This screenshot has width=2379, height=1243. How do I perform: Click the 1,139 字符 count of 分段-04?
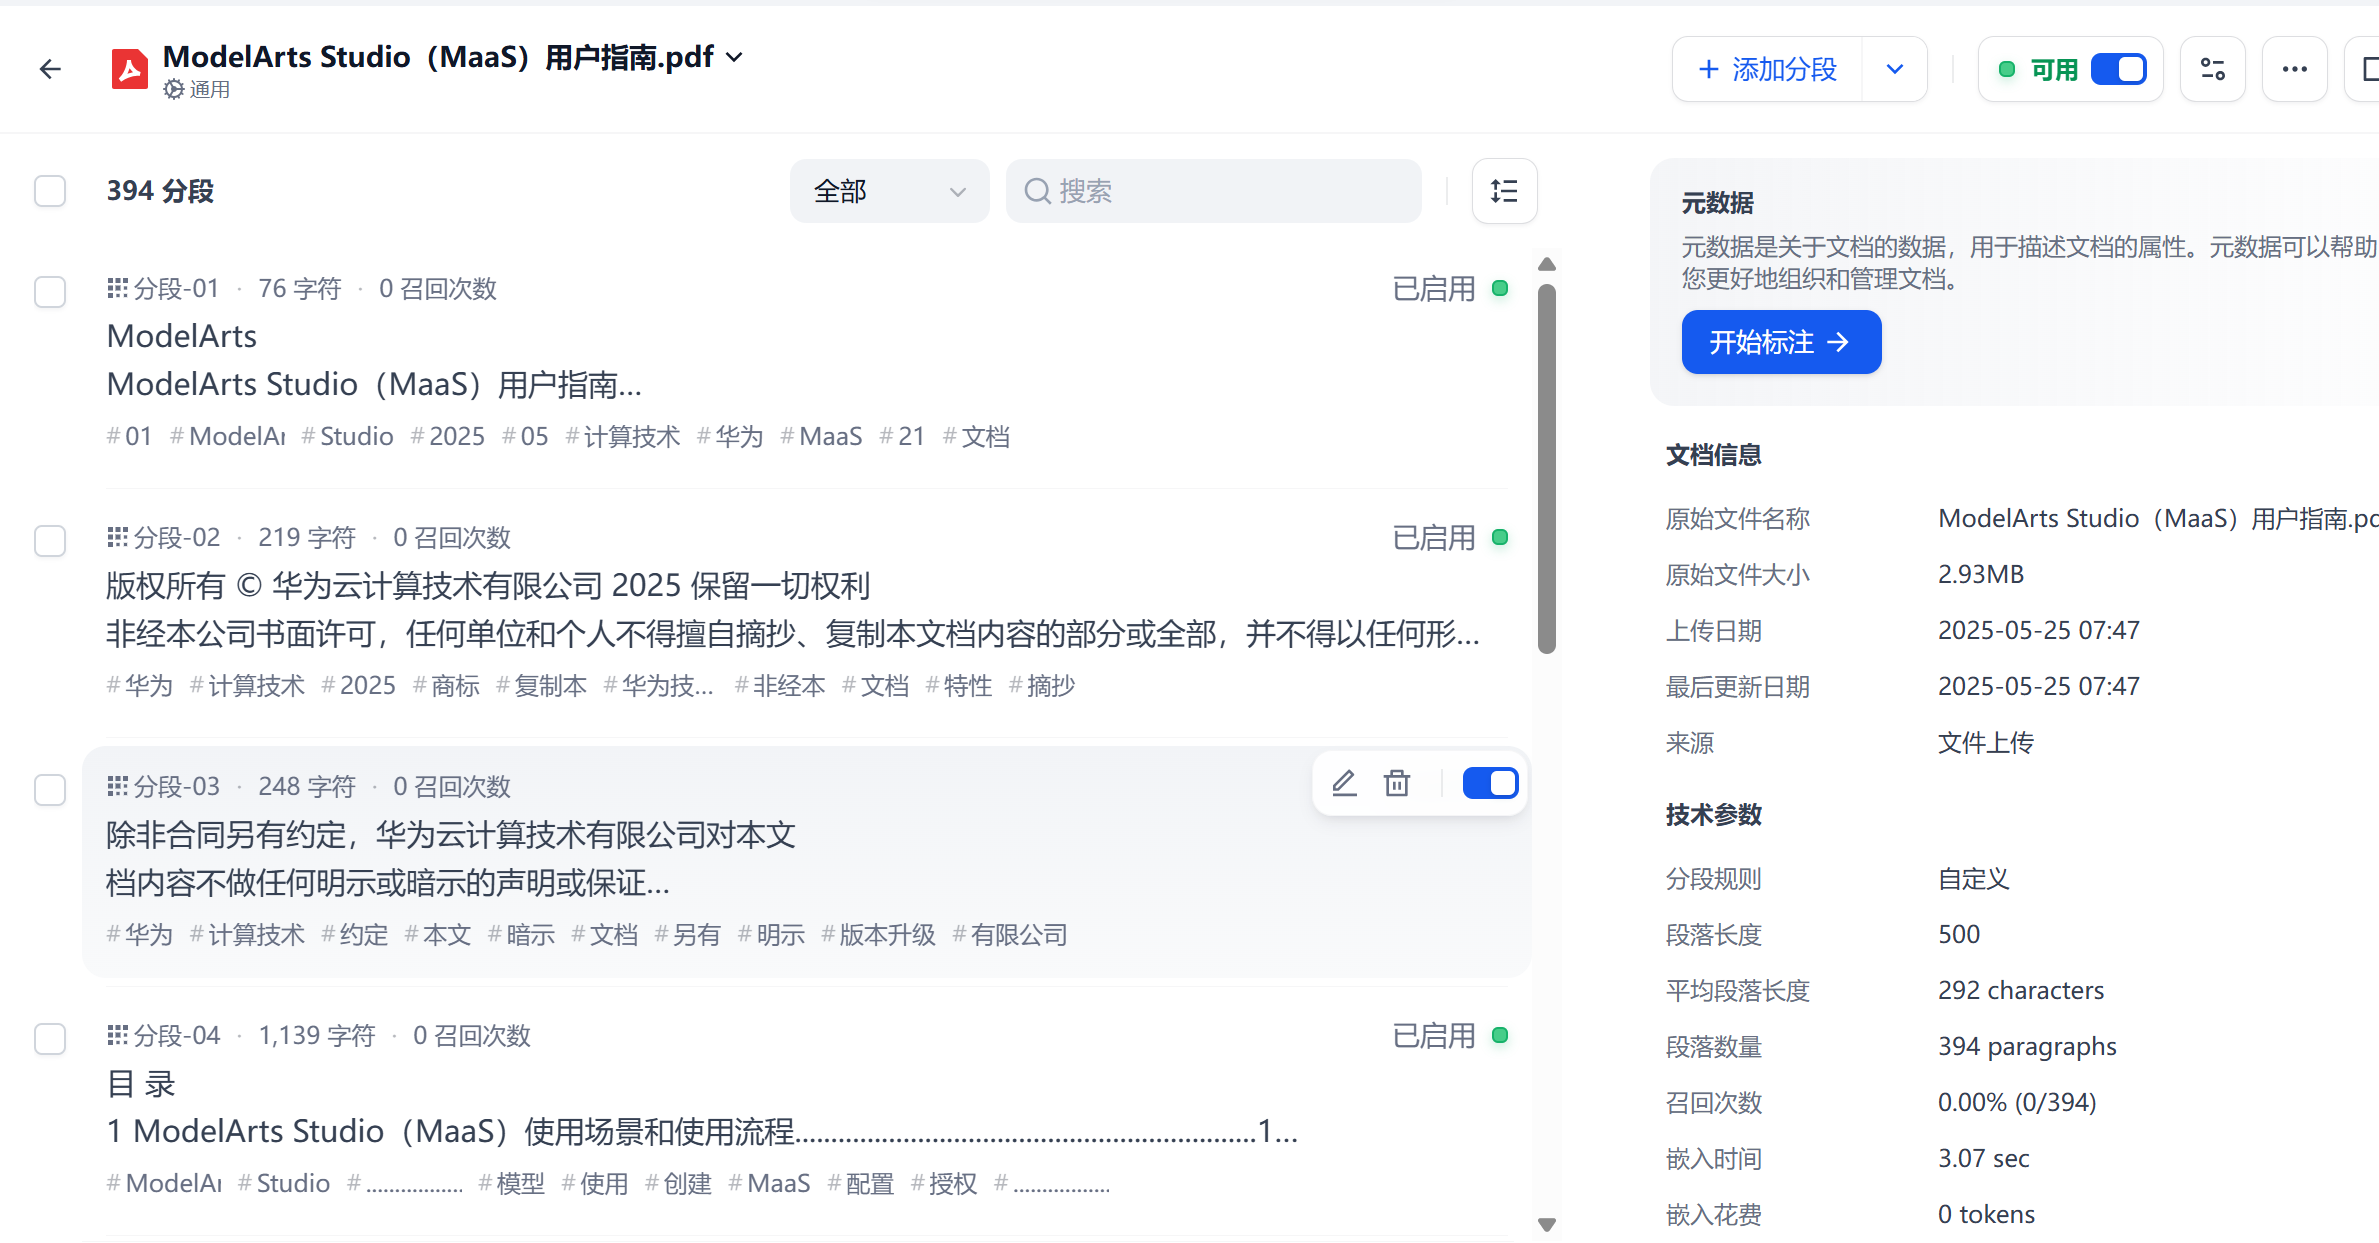pos(317,1035)
